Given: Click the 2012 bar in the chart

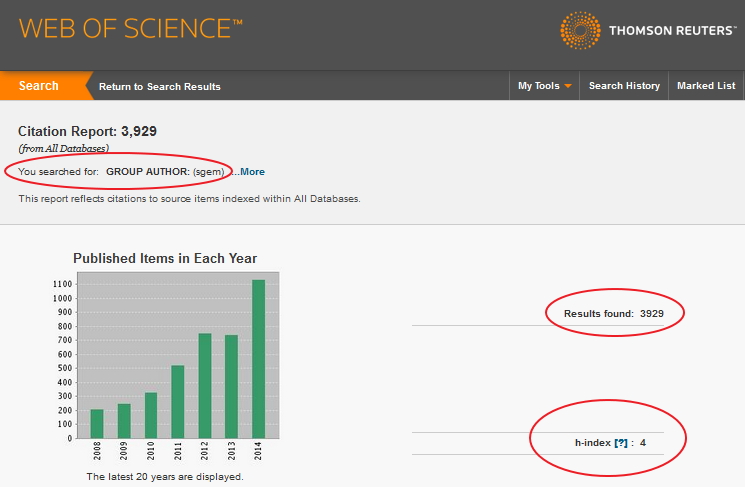Looking at the screenshot, I should point(205,386).
